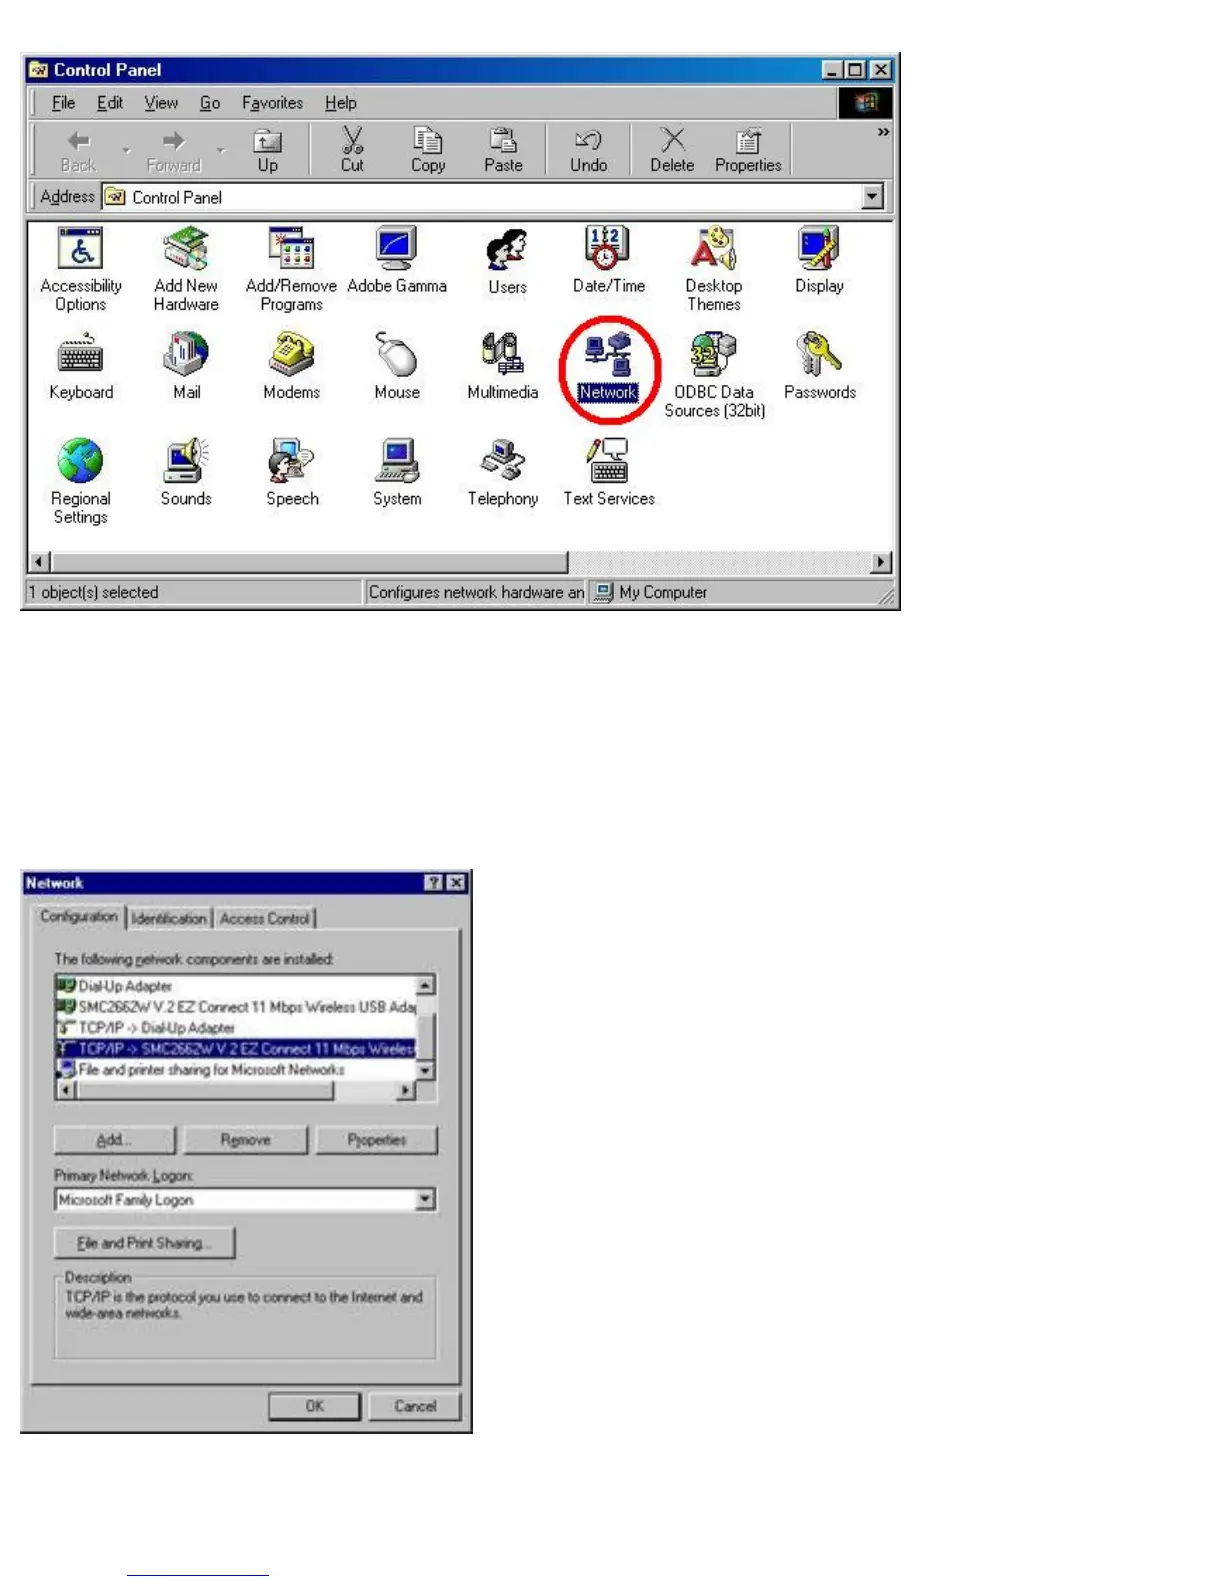The height and width of the screenshot is (1584, 1224).
Task: Click the Paste toolbar button
Action: pos(503,150)
